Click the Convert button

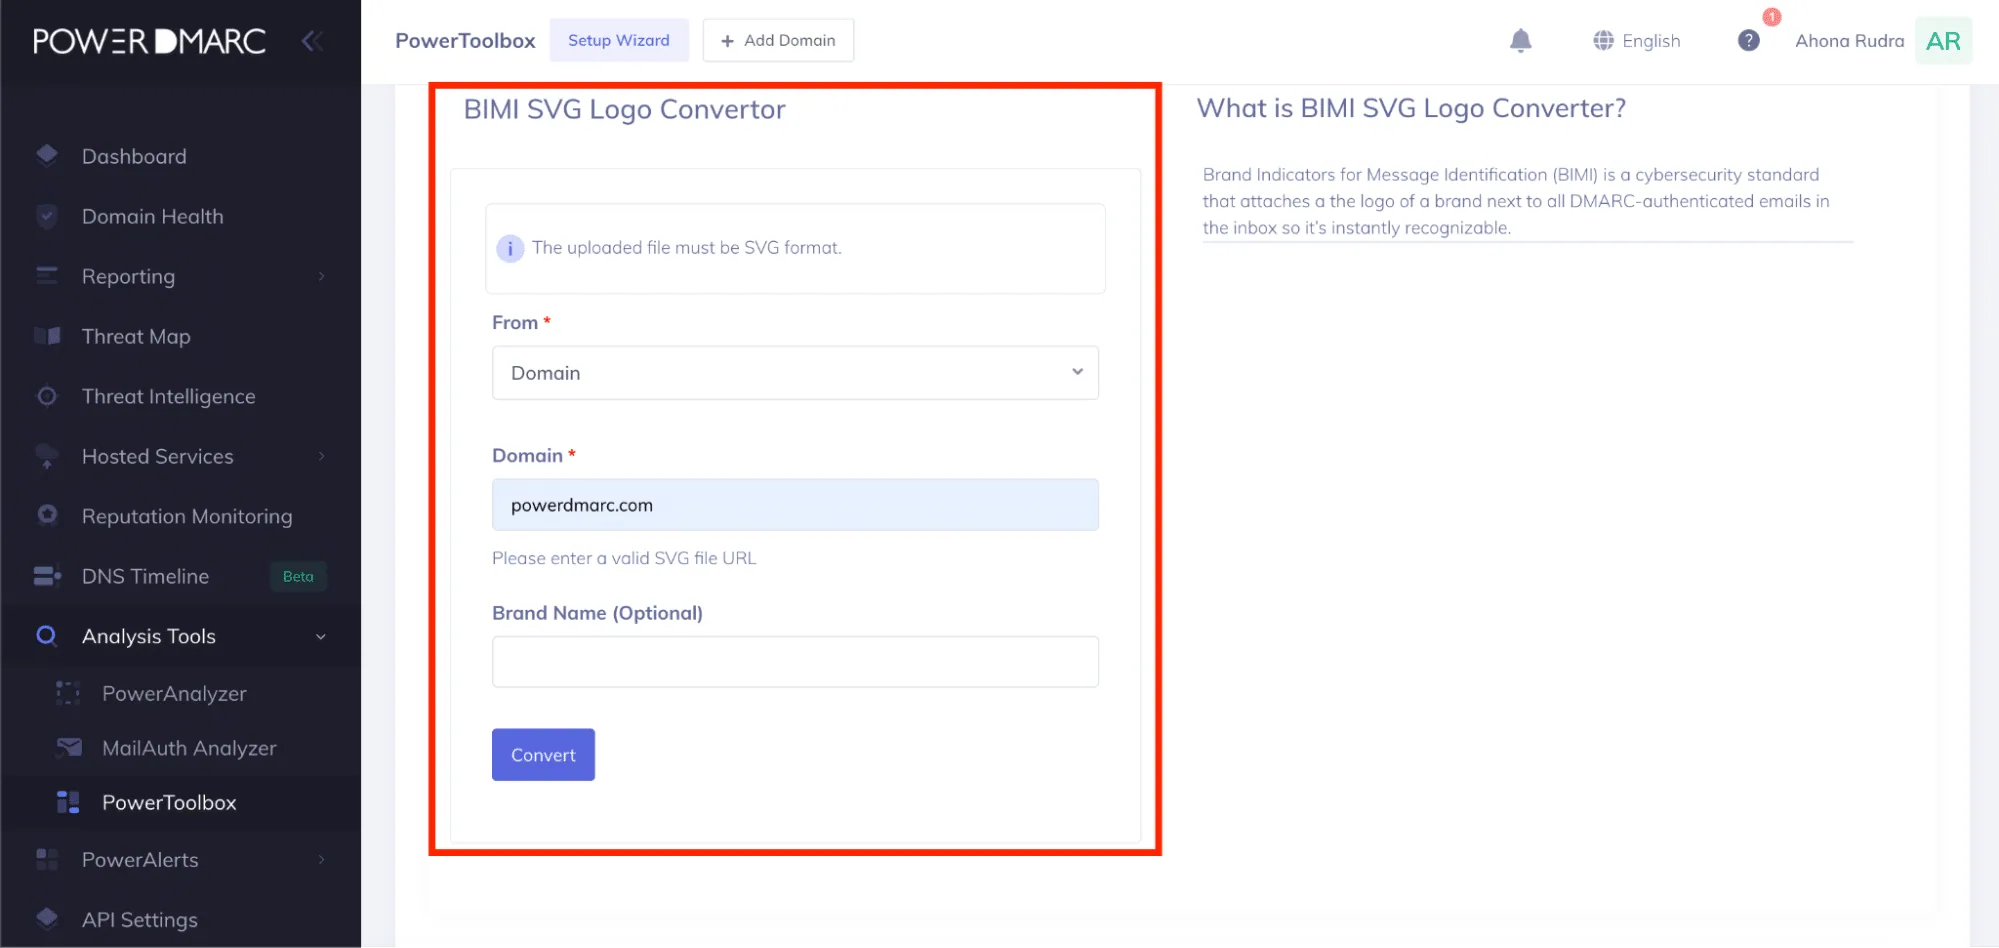click(543, 755)
